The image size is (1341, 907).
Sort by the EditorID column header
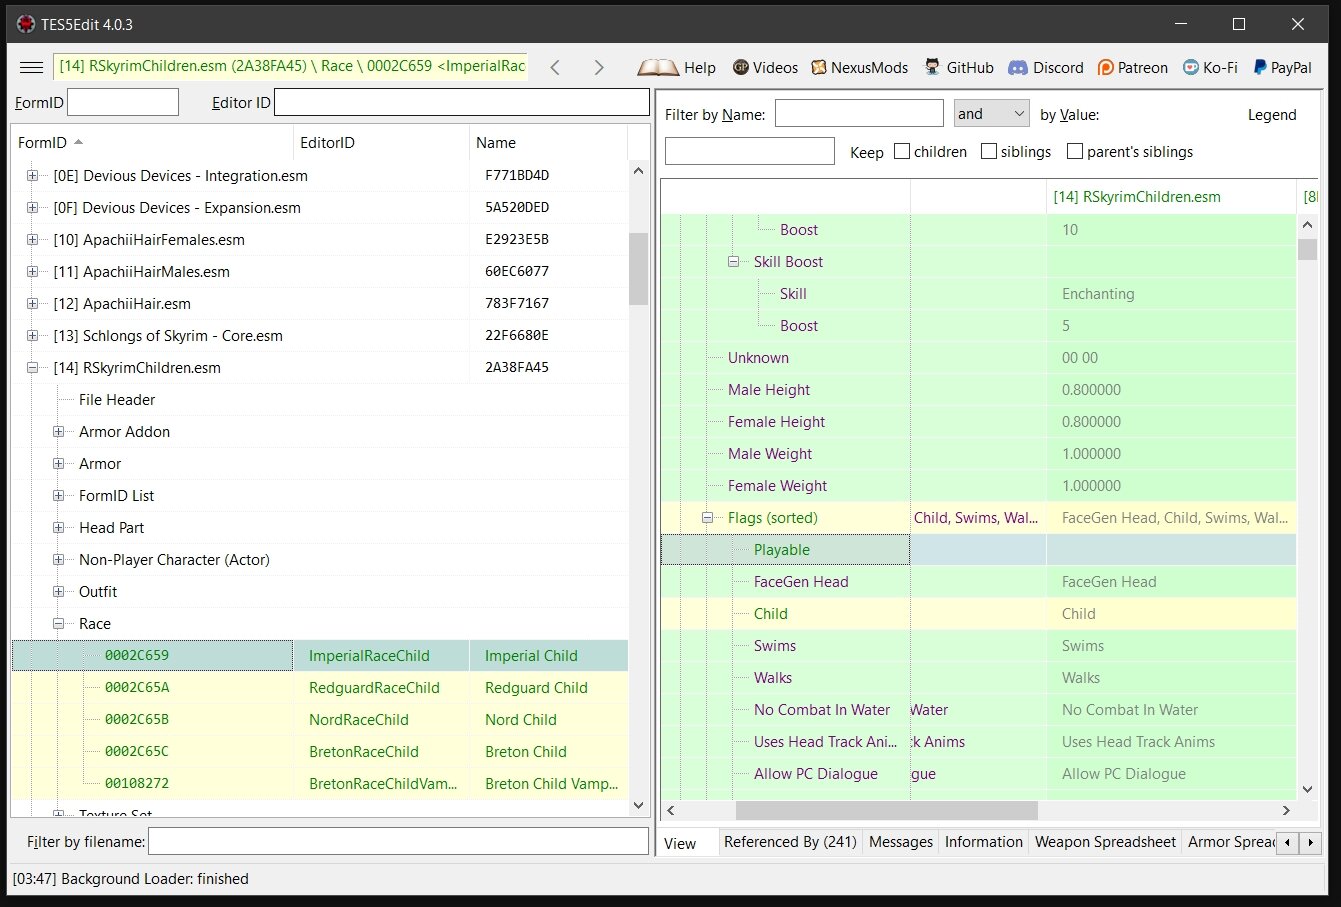click(x=381, y=143)
